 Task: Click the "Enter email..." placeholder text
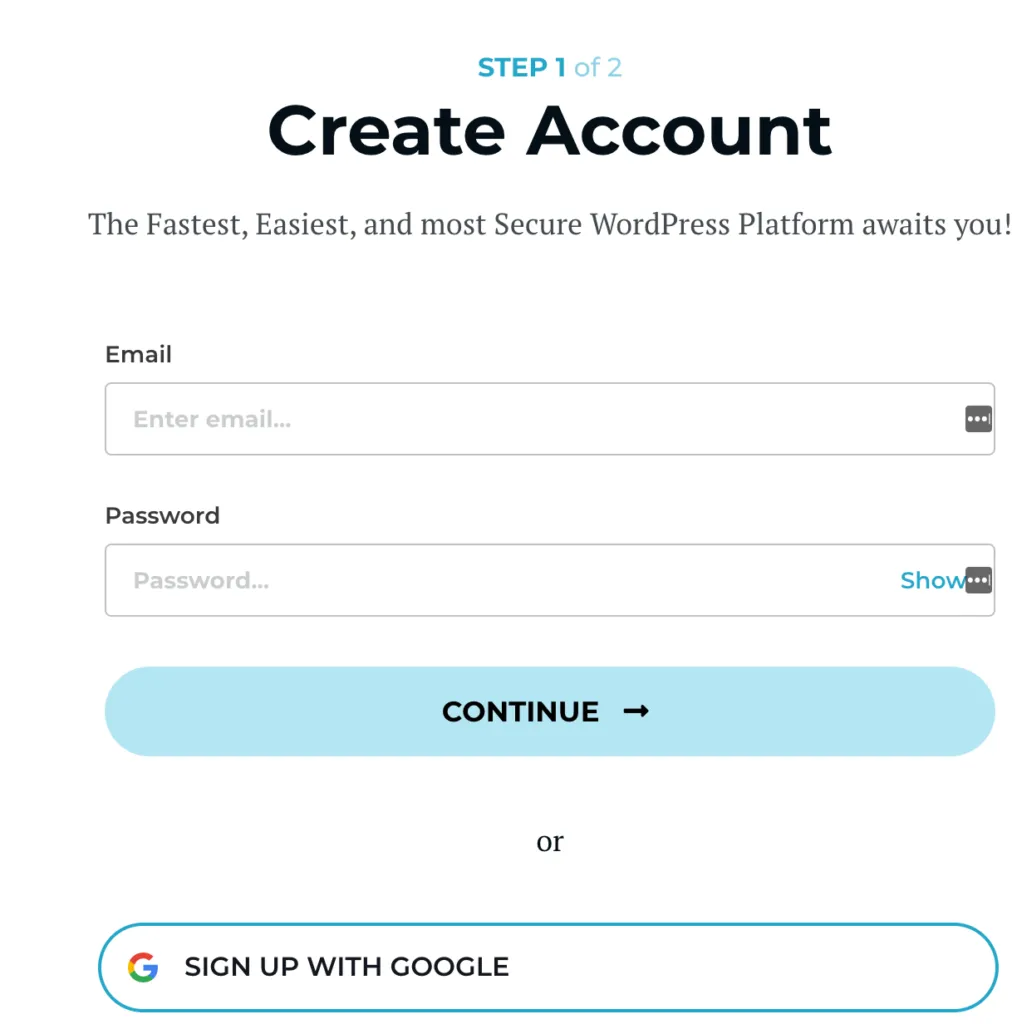click(x=212, y=419)
